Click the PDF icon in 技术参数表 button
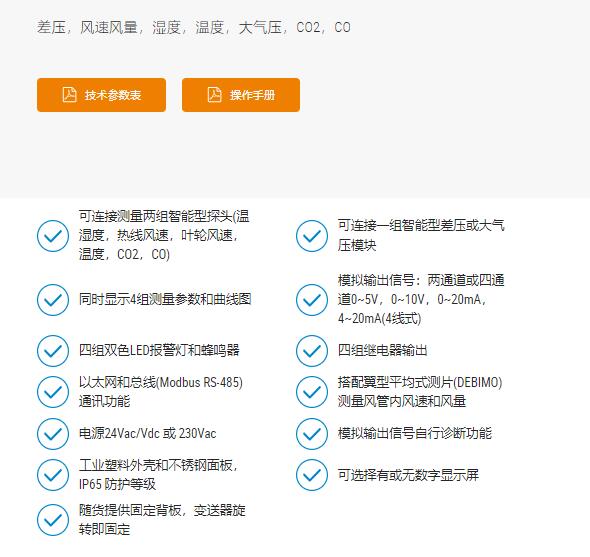590x557 pixels. click(69, 94)
